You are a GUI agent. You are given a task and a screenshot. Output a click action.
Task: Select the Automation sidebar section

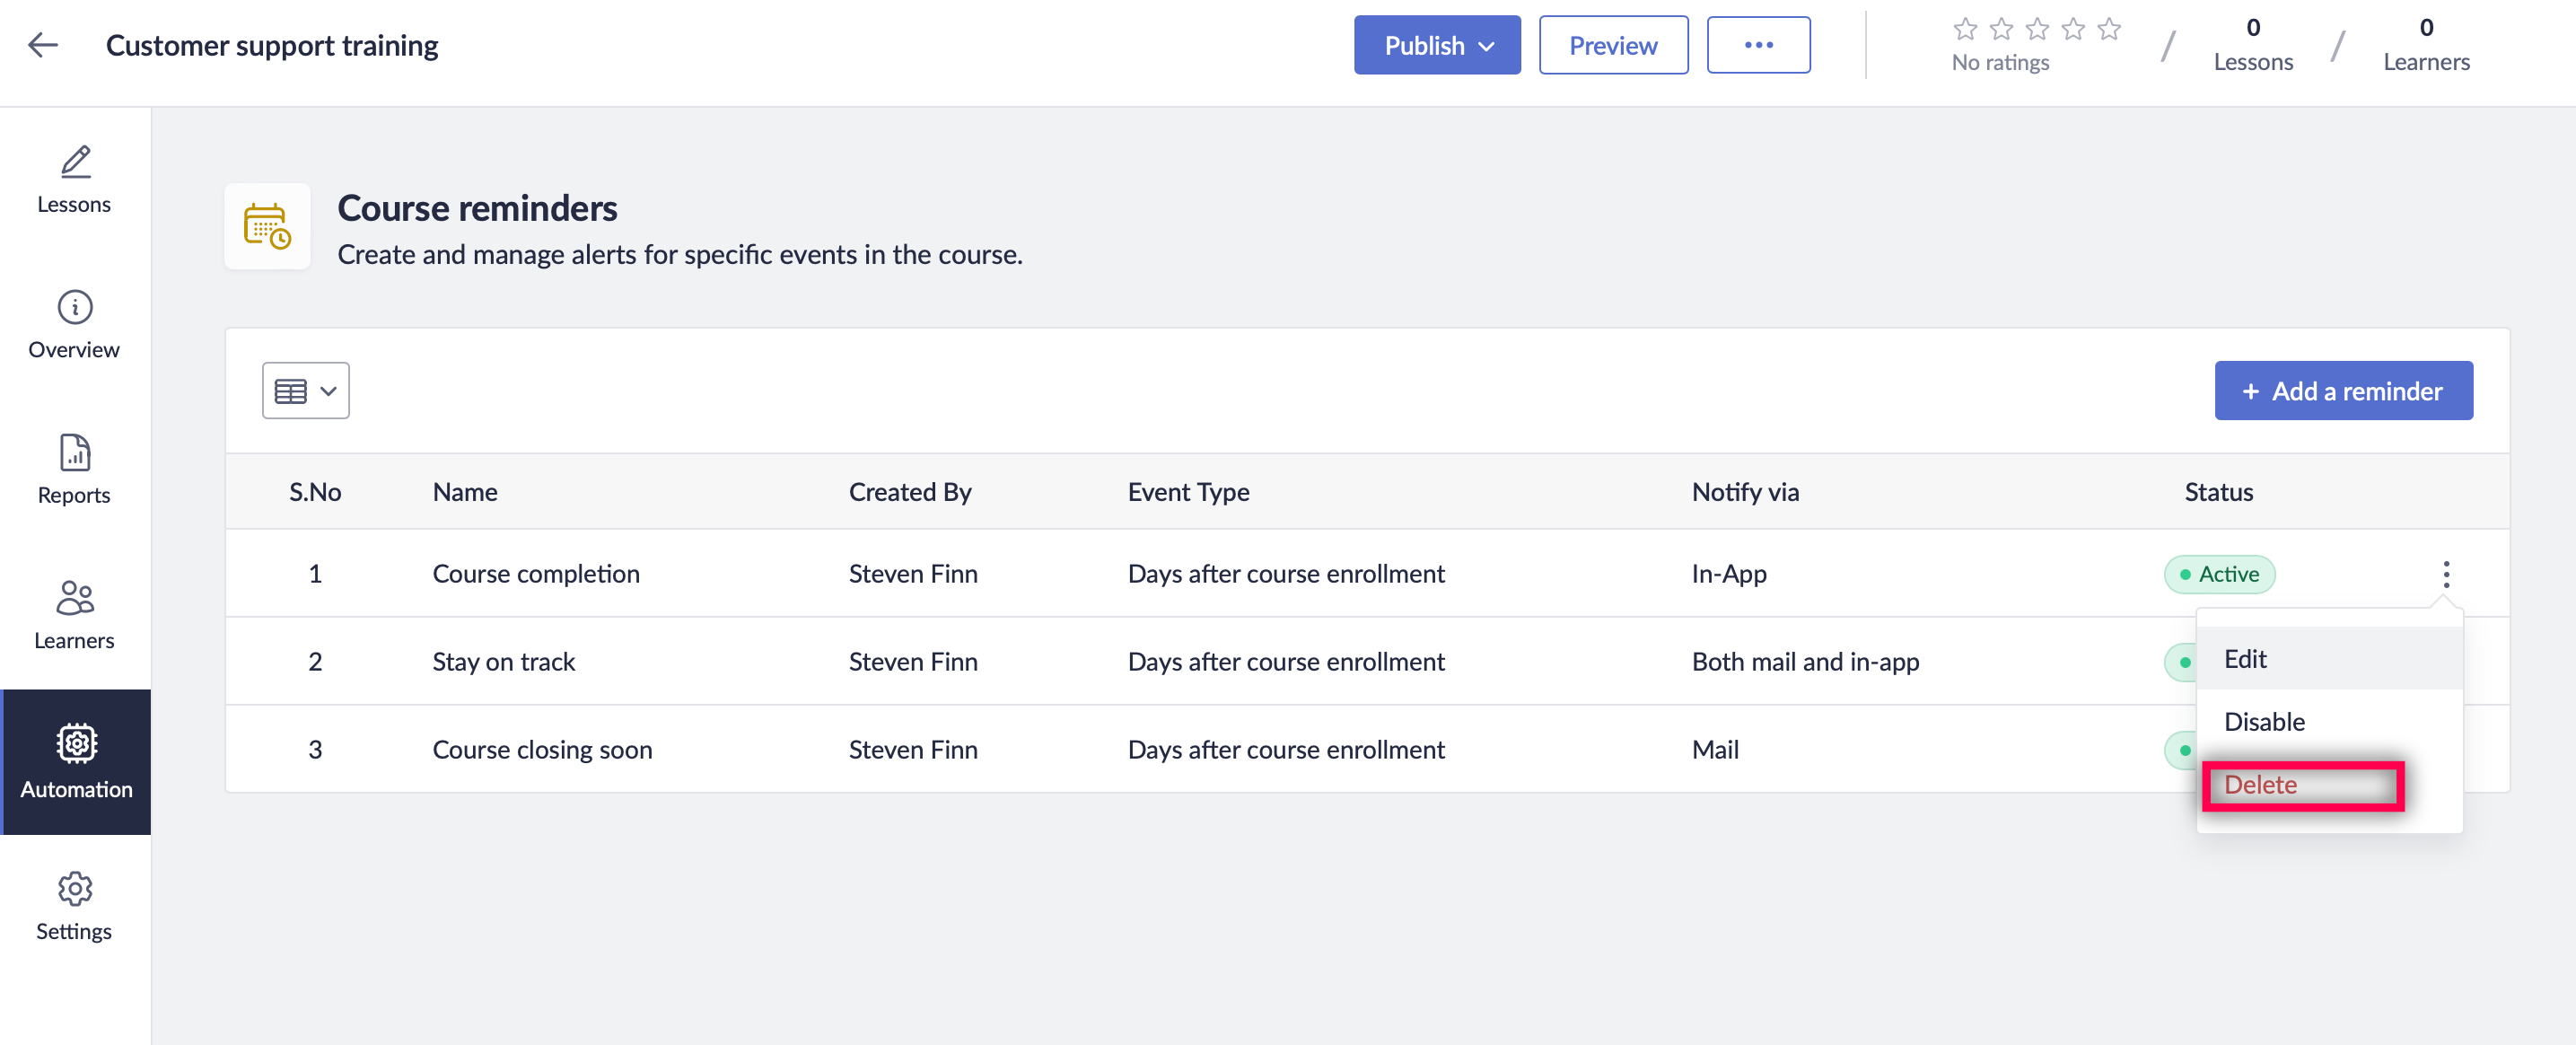76,762
